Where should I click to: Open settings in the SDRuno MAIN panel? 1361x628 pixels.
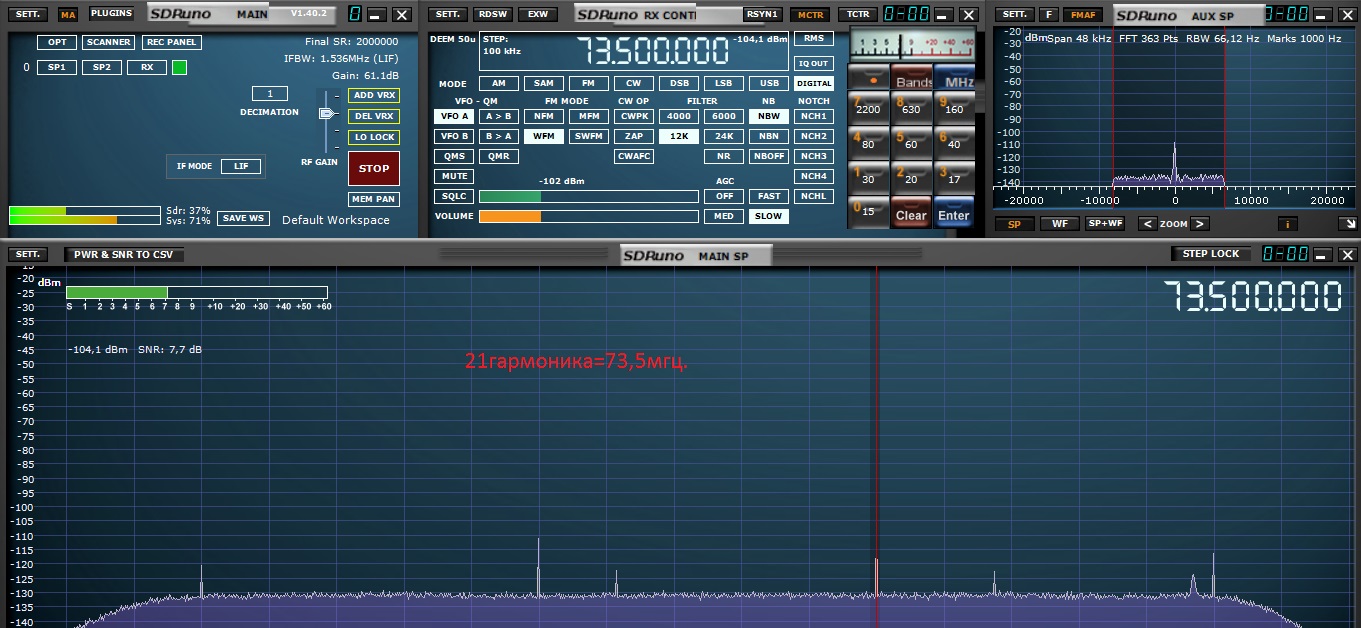click(29, 14)
